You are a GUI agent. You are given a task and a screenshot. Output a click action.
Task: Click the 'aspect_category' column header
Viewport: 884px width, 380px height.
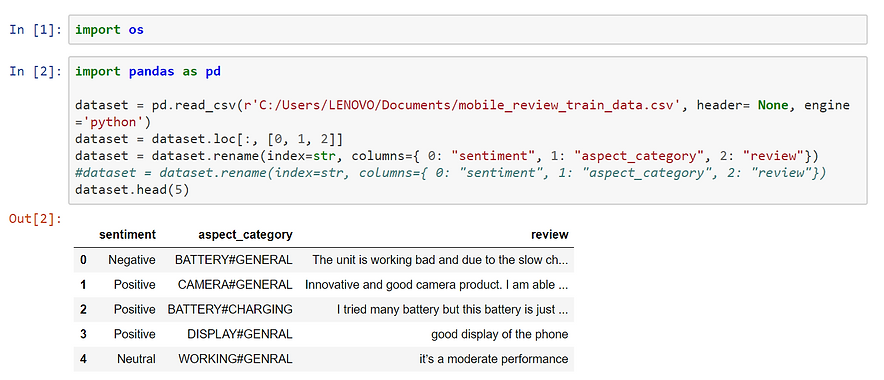pyautogui.click(x=245, y=235)
